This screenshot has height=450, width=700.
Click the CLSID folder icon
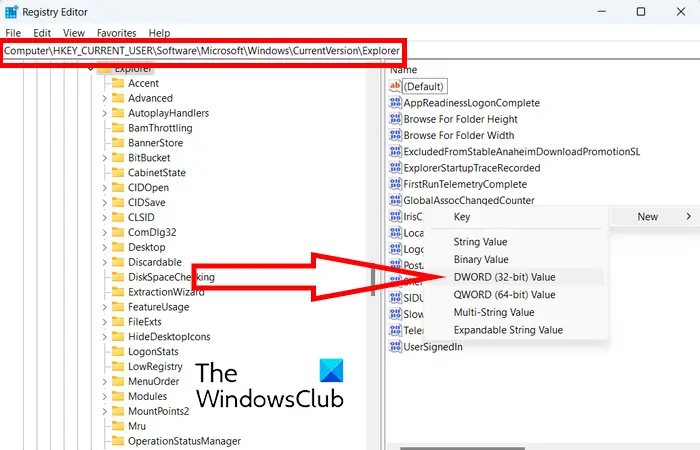click(x=118, y=217)
